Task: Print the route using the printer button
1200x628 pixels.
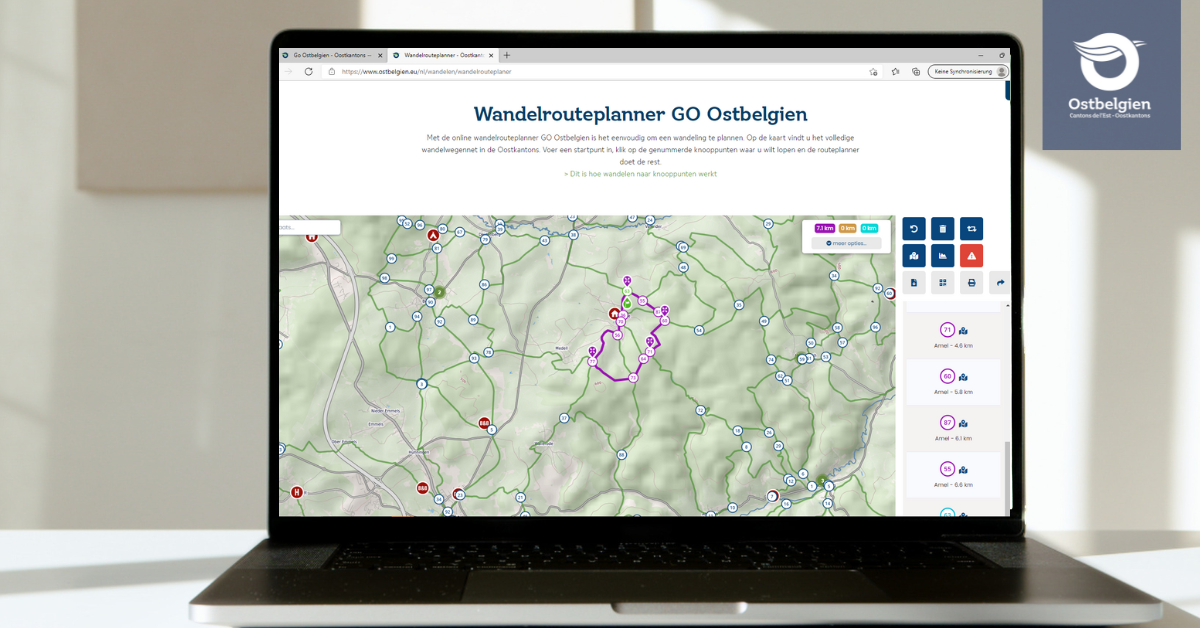Action: 971,283
